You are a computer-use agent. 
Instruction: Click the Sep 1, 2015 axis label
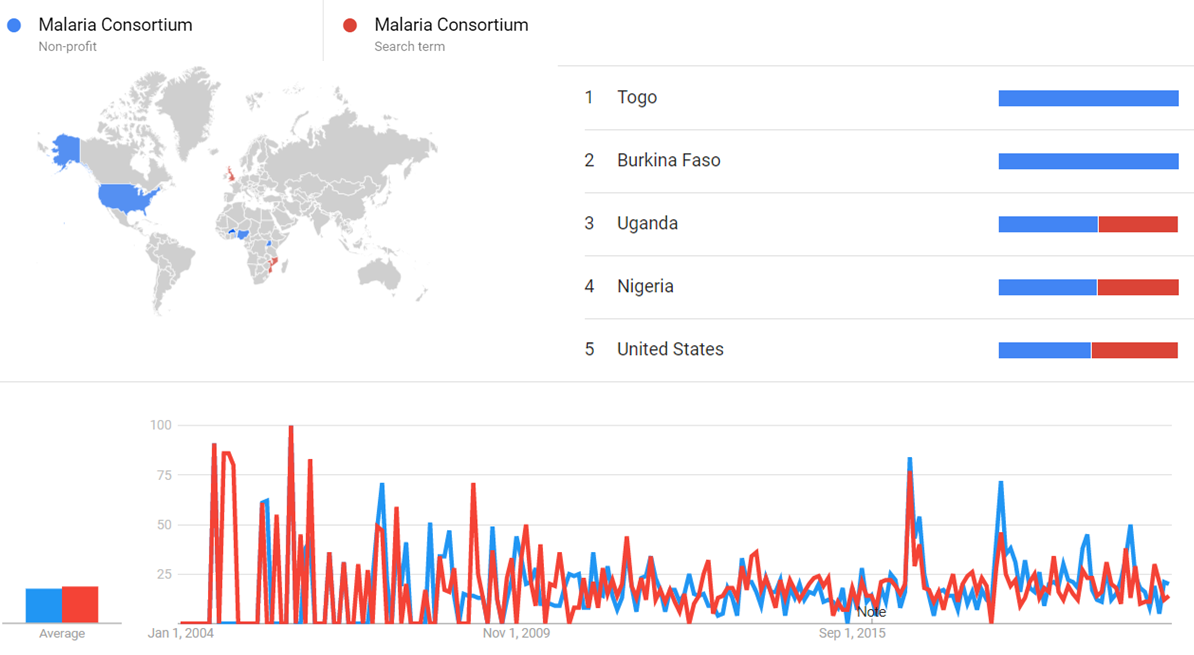click(852, 633)
